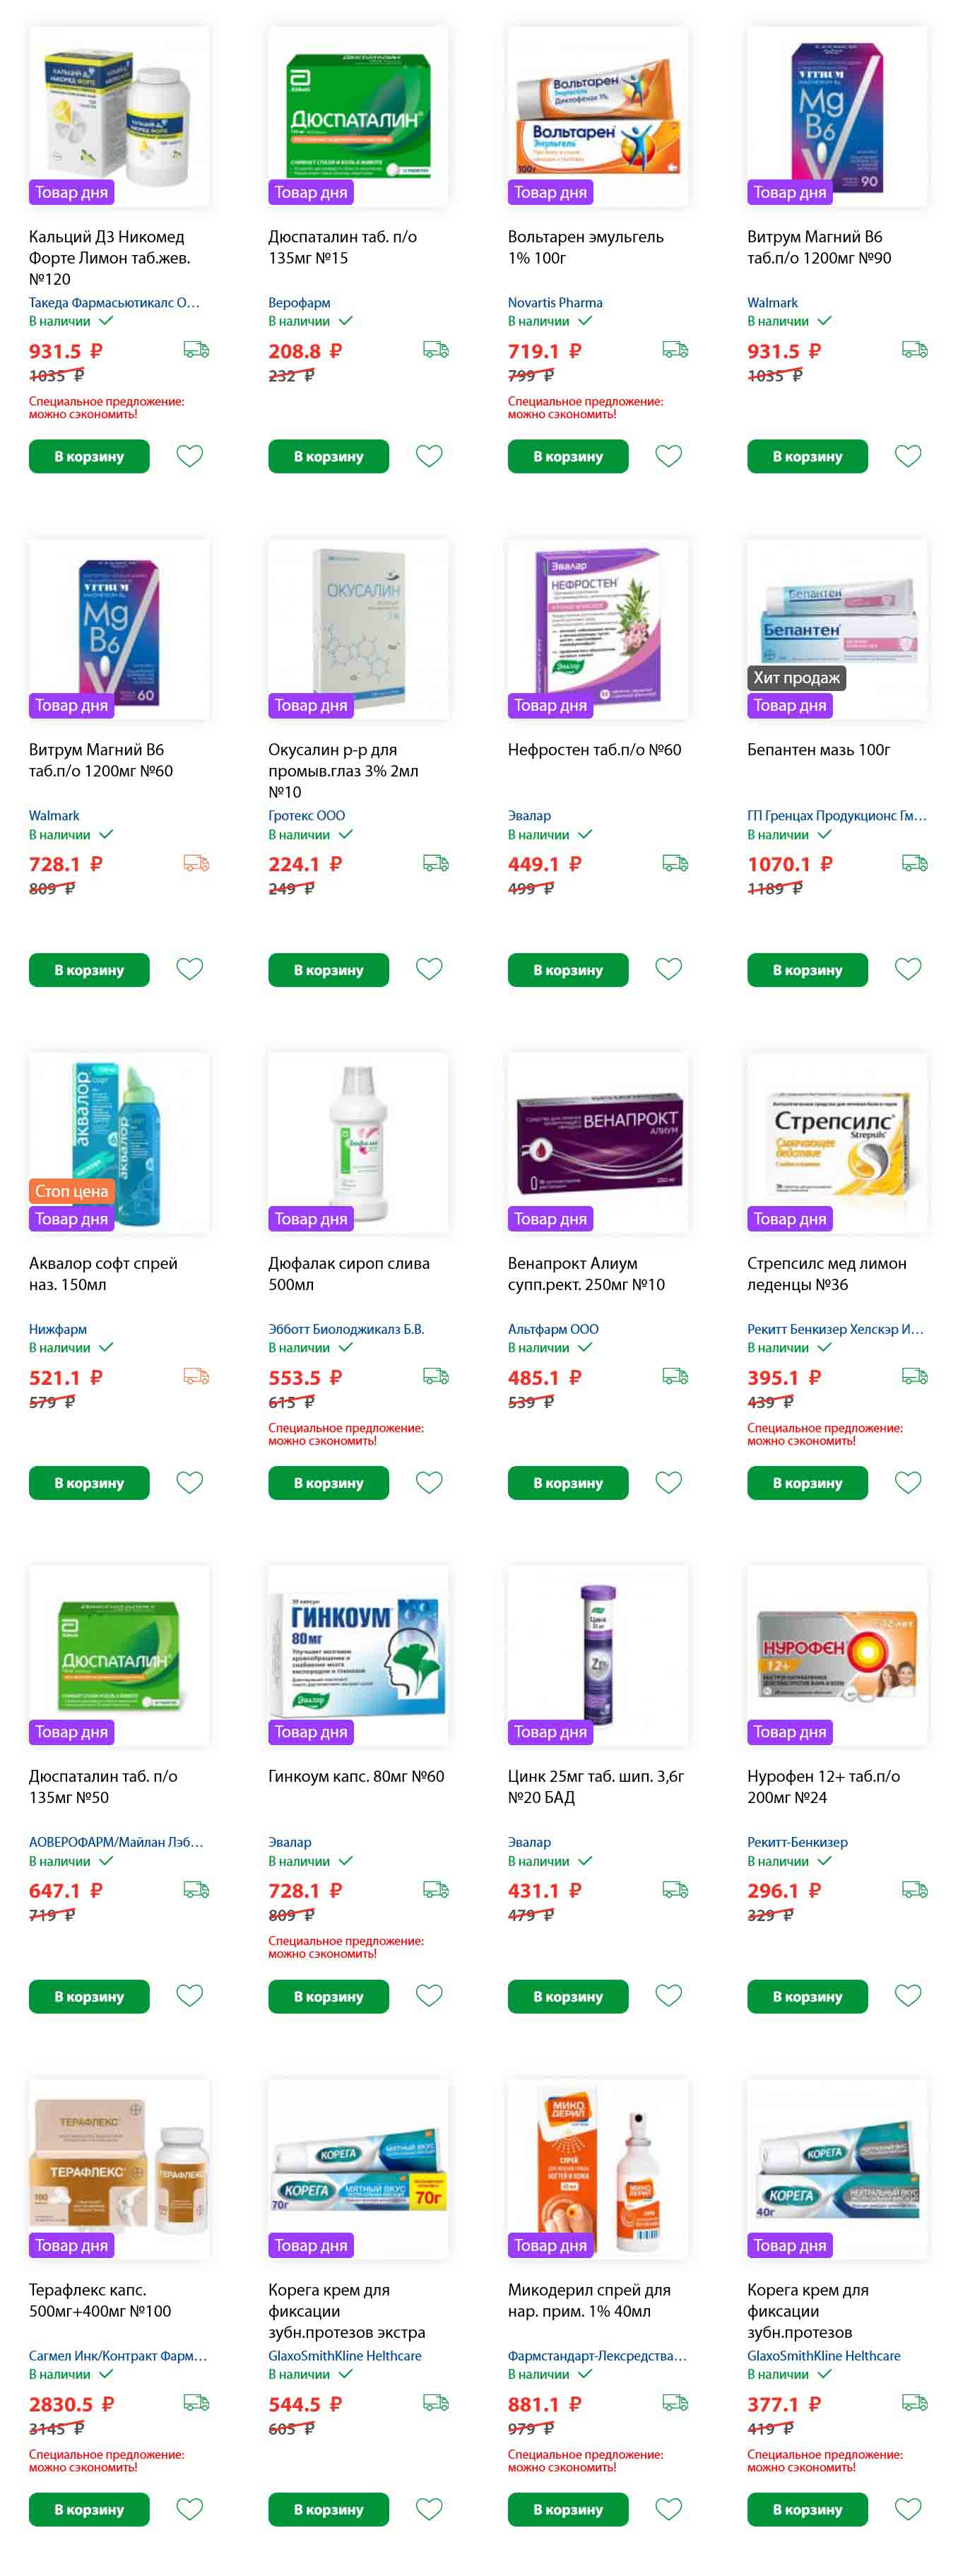The height and width of the screenshot is (2576, 970).
Task: Add Кальций Д3 Никомед to cart
Action: pos(89,456)
